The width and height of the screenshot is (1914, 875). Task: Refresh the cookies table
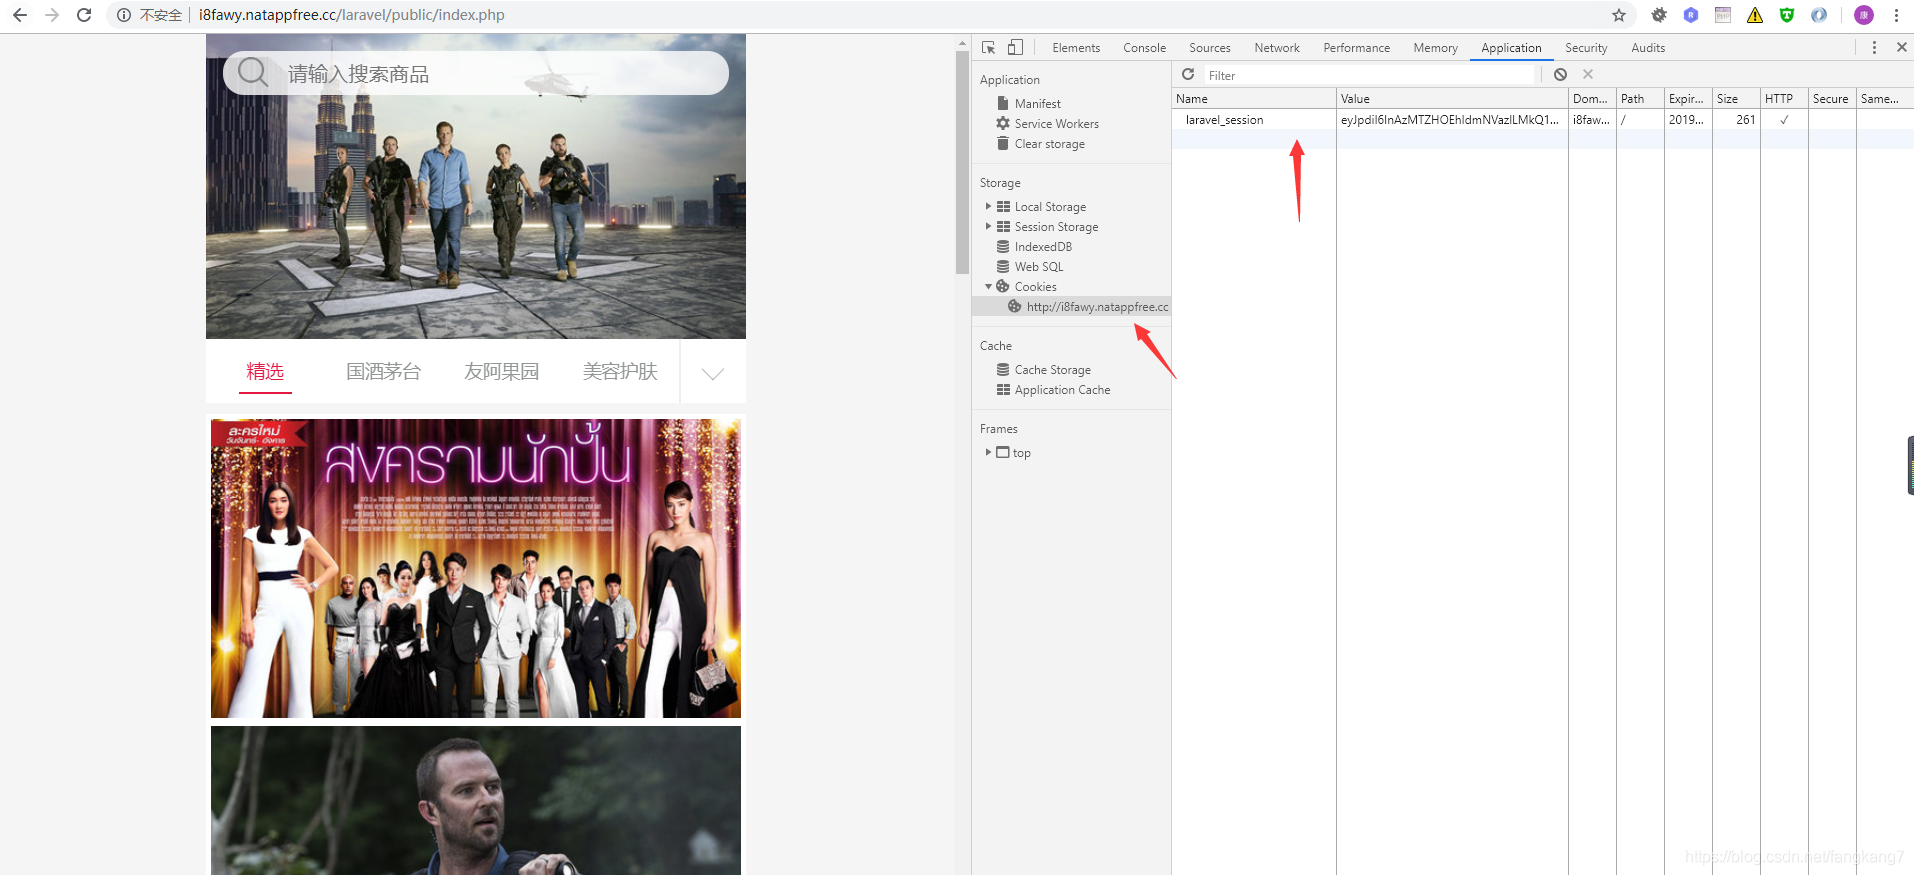click(x=1188, y=74)
